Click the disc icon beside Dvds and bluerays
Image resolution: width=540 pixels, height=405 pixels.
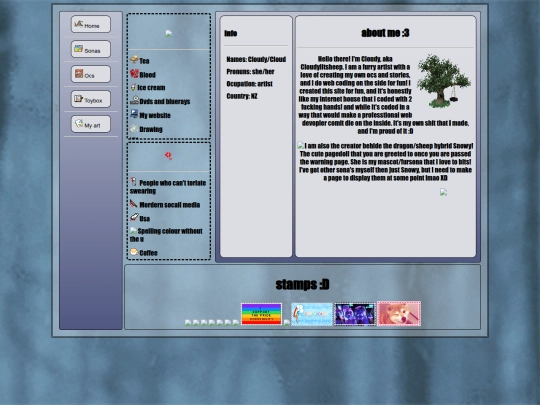pos(134,100)
